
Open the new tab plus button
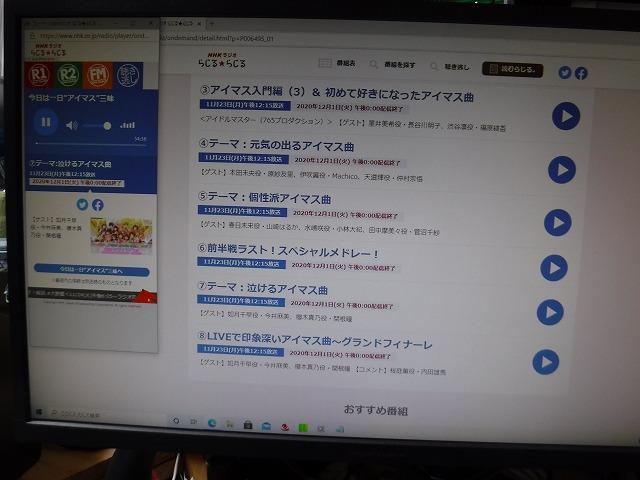tap(212, 24)
